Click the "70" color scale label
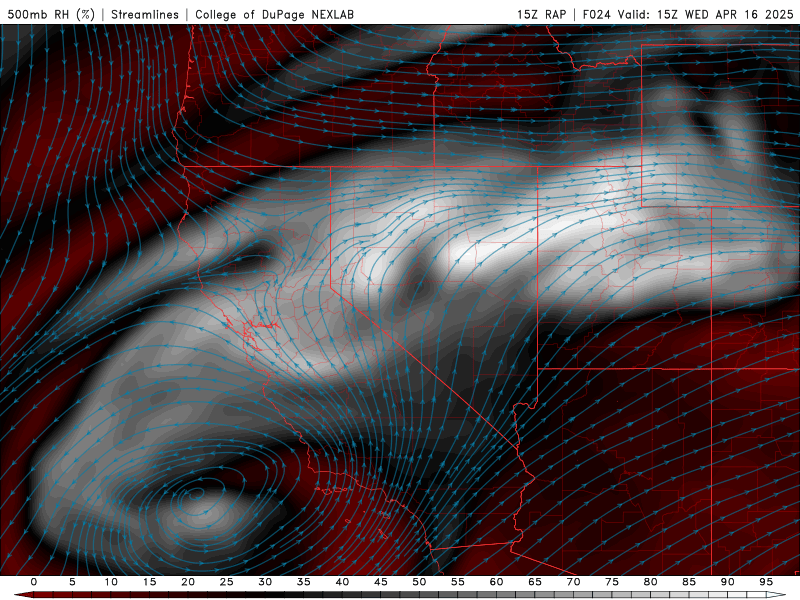Screen dimensions: 800x600 pyautogui.click(x=573, y=582)
